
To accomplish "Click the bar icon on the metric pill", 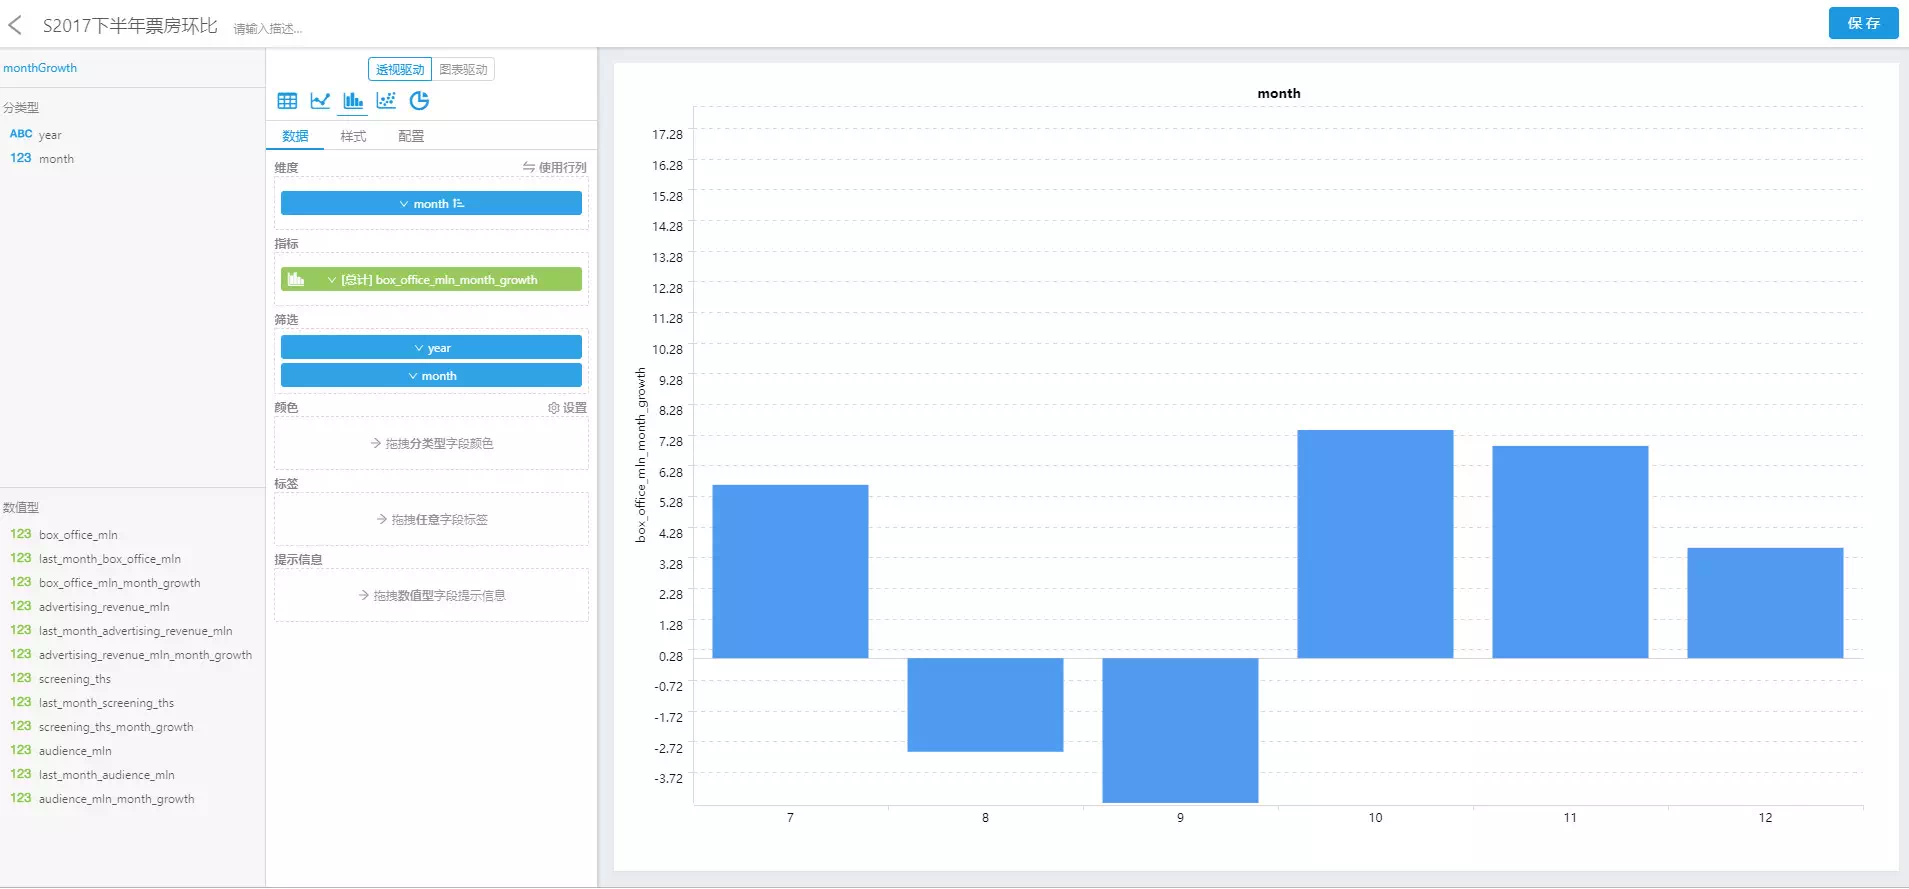I will pos(296,280).
